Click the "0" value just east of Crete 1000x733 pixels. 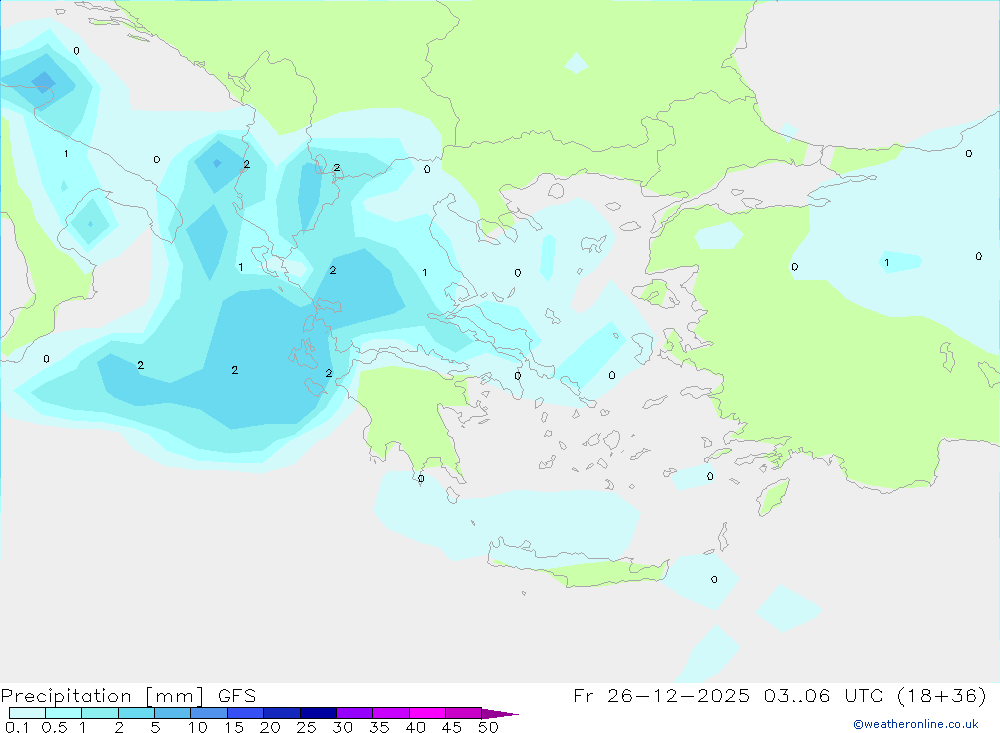(x=714, y=580)
